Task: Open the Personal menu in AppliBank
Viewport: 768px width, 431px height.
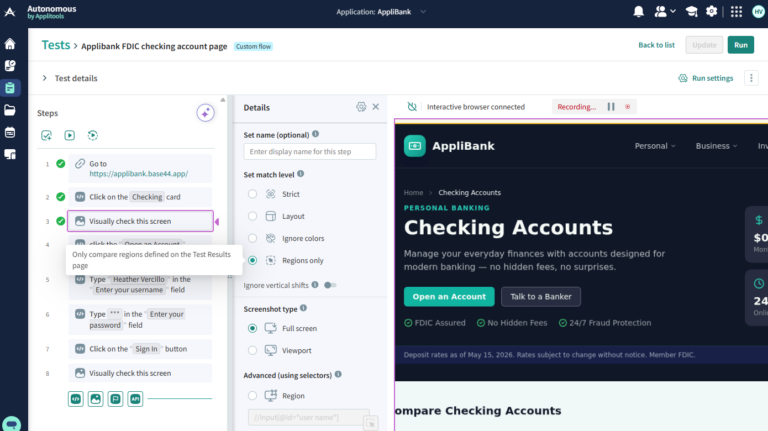Action: 655,146
